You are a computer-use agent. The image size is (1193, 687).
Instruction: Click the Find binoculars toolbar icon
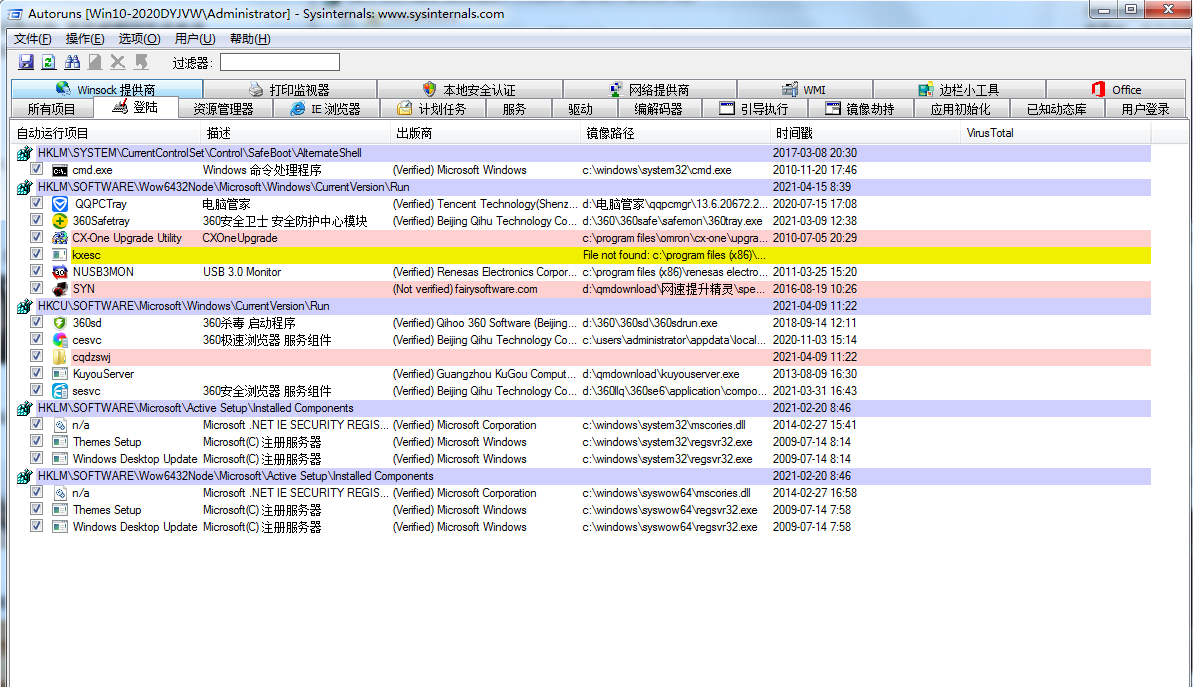pos(72,62)
